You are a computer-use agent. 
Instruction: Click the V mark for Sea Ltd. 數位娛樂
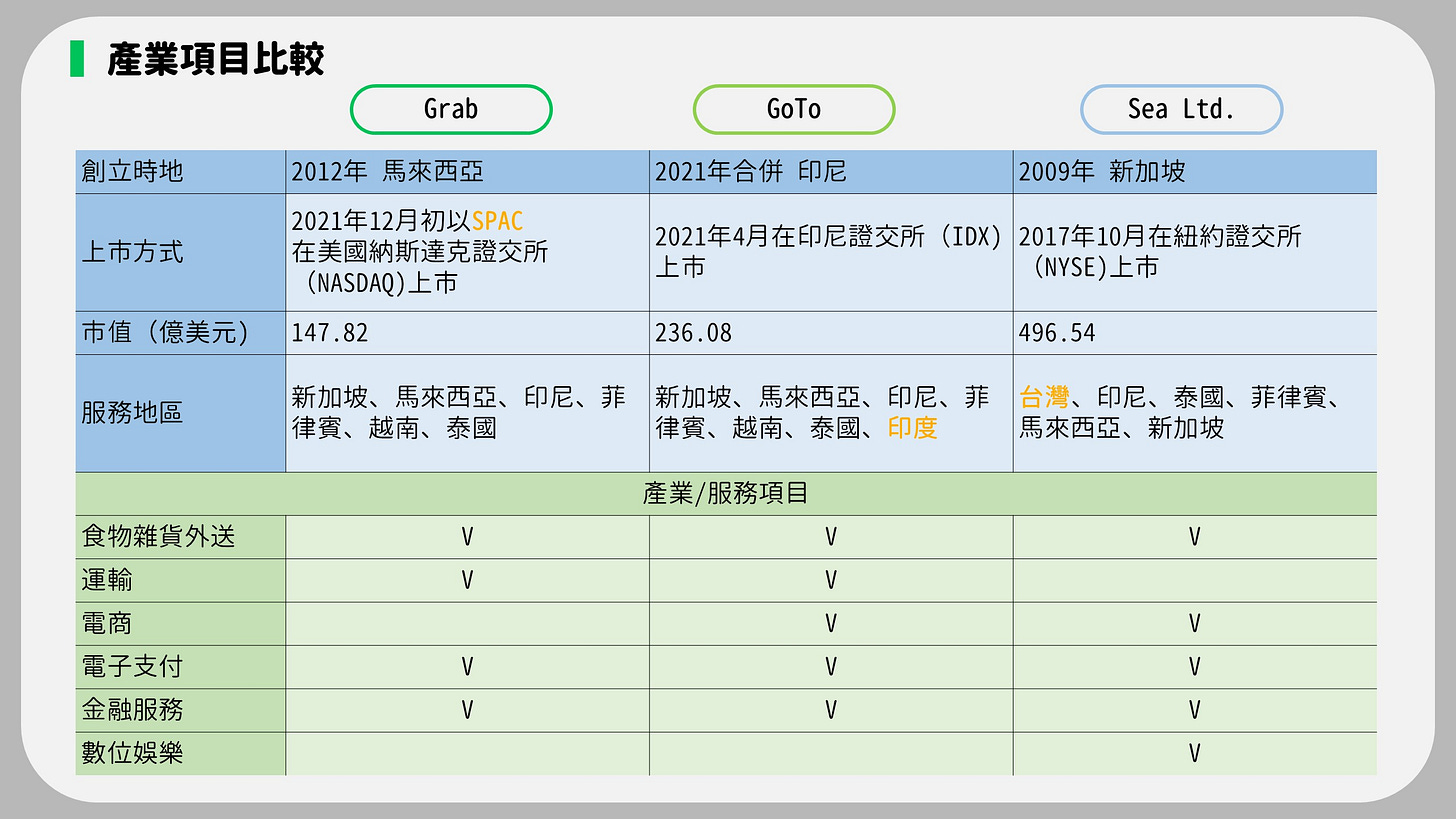(x=1194, y=754)
